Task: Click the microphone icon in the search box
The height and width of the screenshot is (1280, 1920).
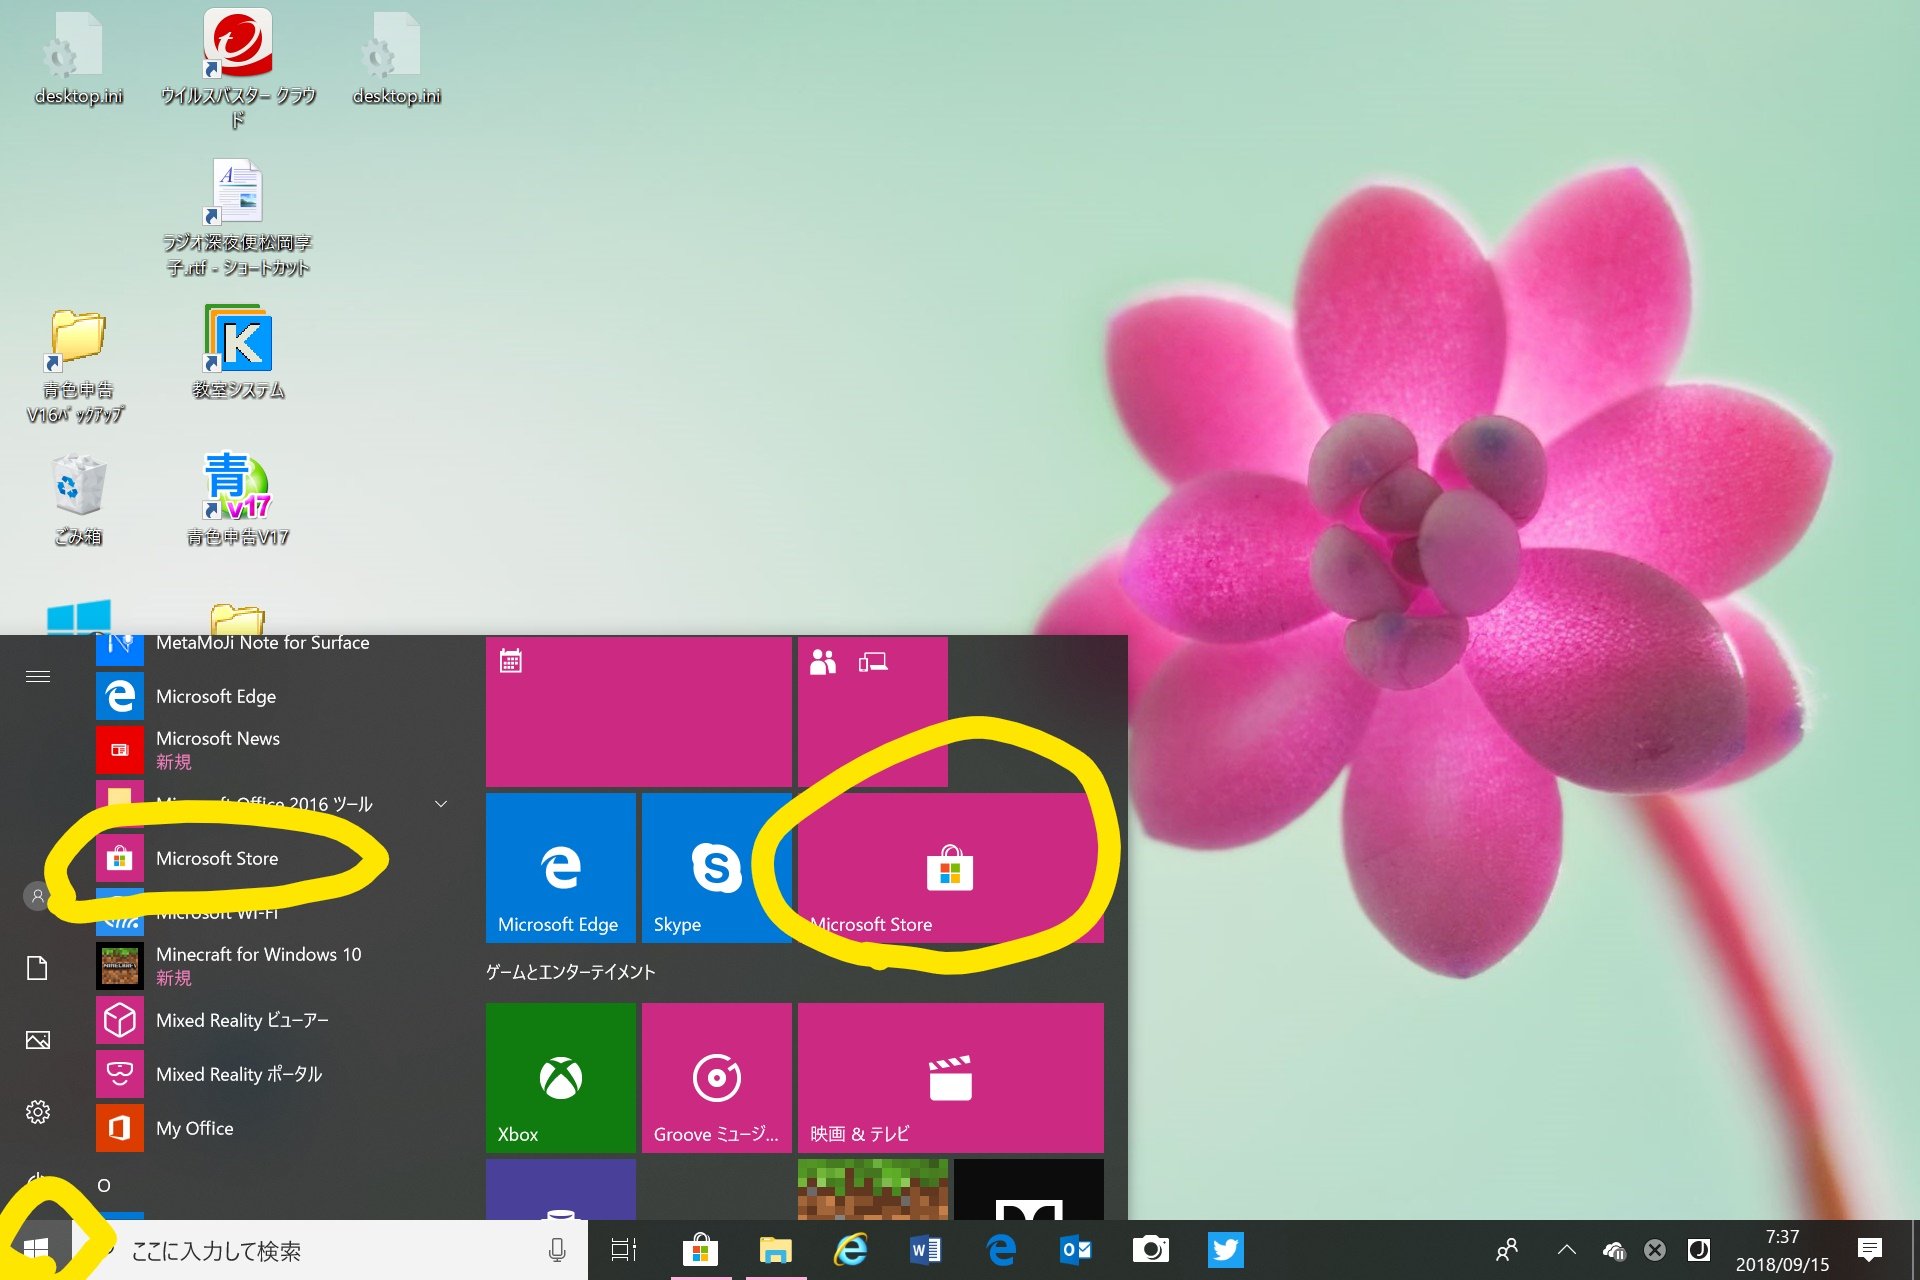Action: point(557,1250)
